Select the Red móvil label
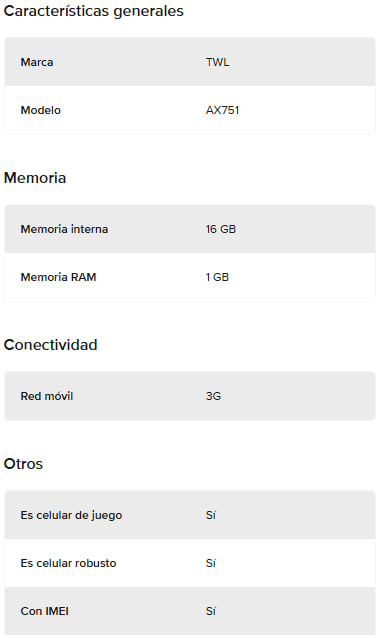 point(47,396)
